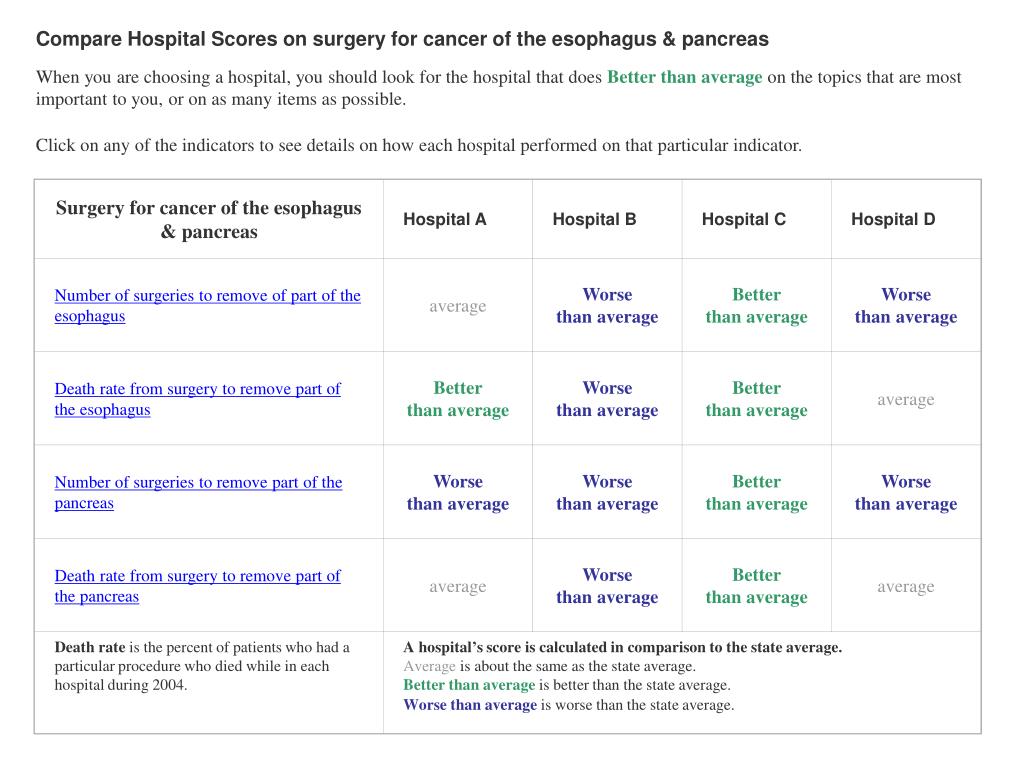This screenshot has height=768, width=1024.
Task: Click the Hospital C column header
Action: click(744, 219)
